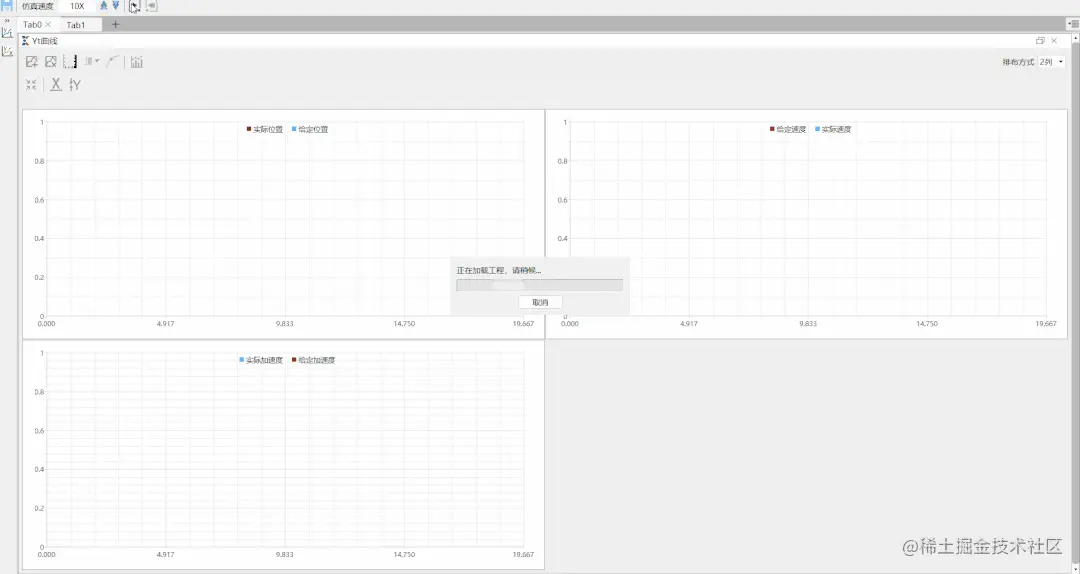
Task: Toggle 给定速度 legend entry
Action: click(788, 130)
